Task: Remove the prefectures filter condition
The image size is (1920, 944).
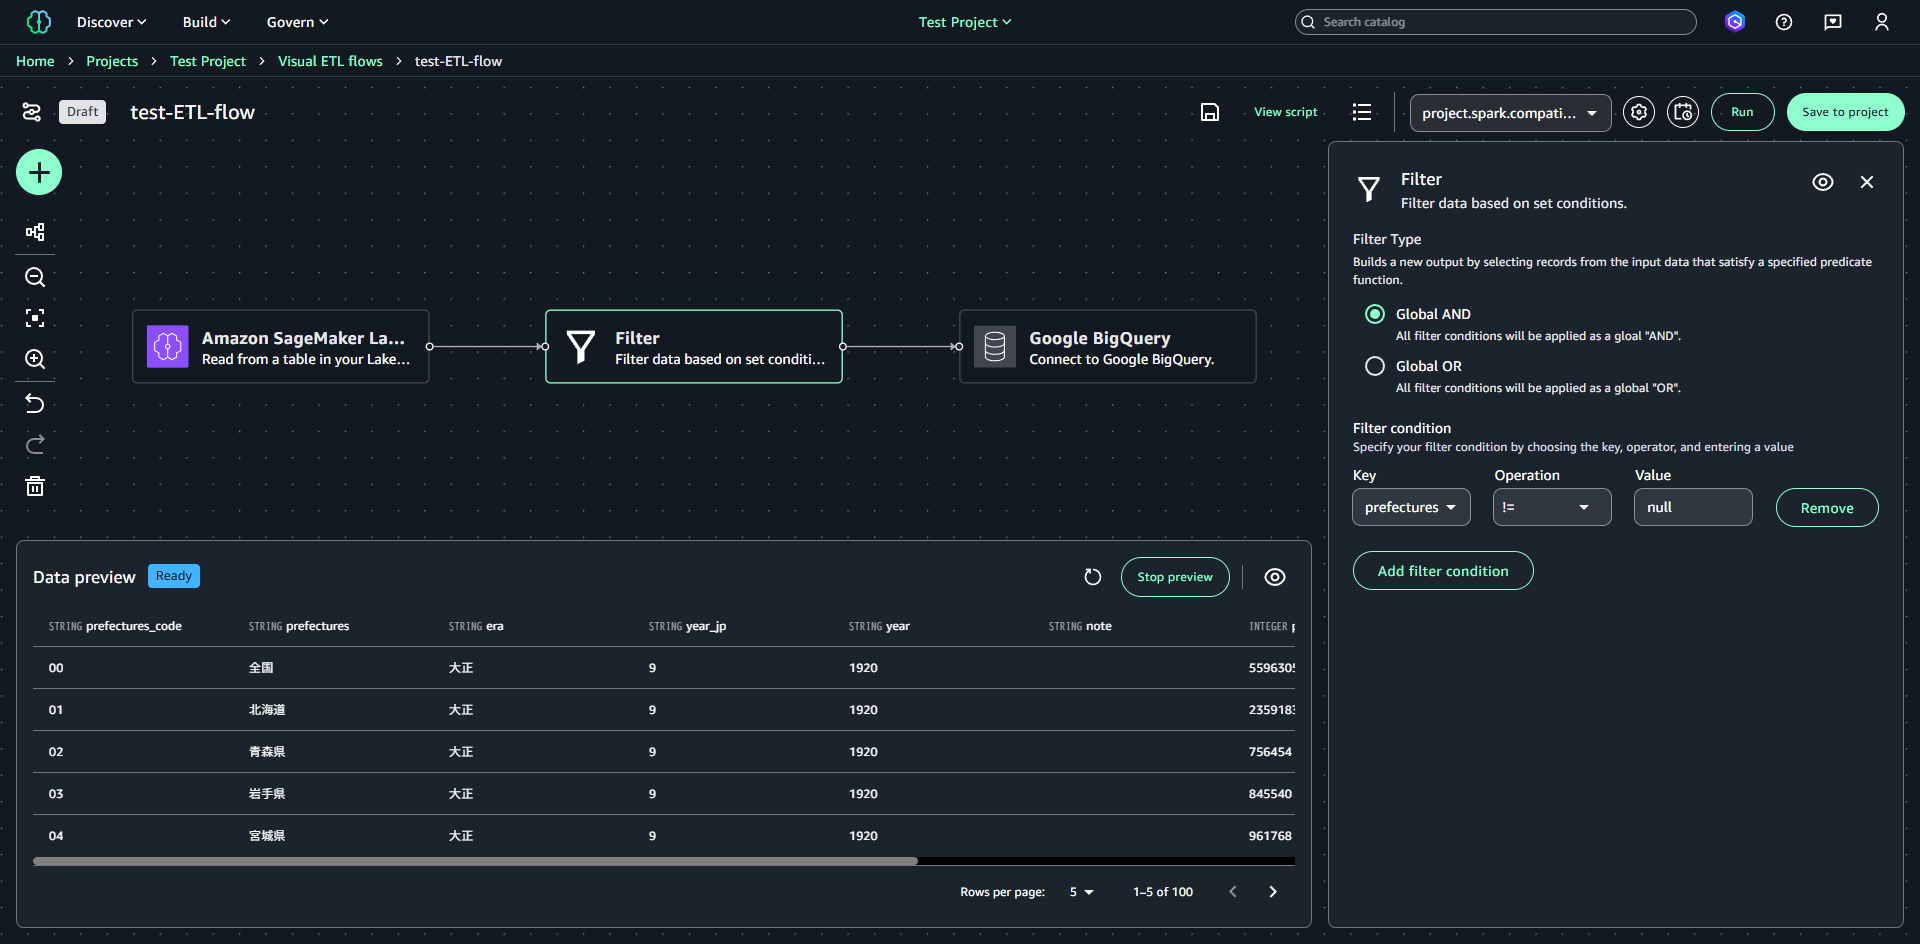Action: [x=1827, y=508]
